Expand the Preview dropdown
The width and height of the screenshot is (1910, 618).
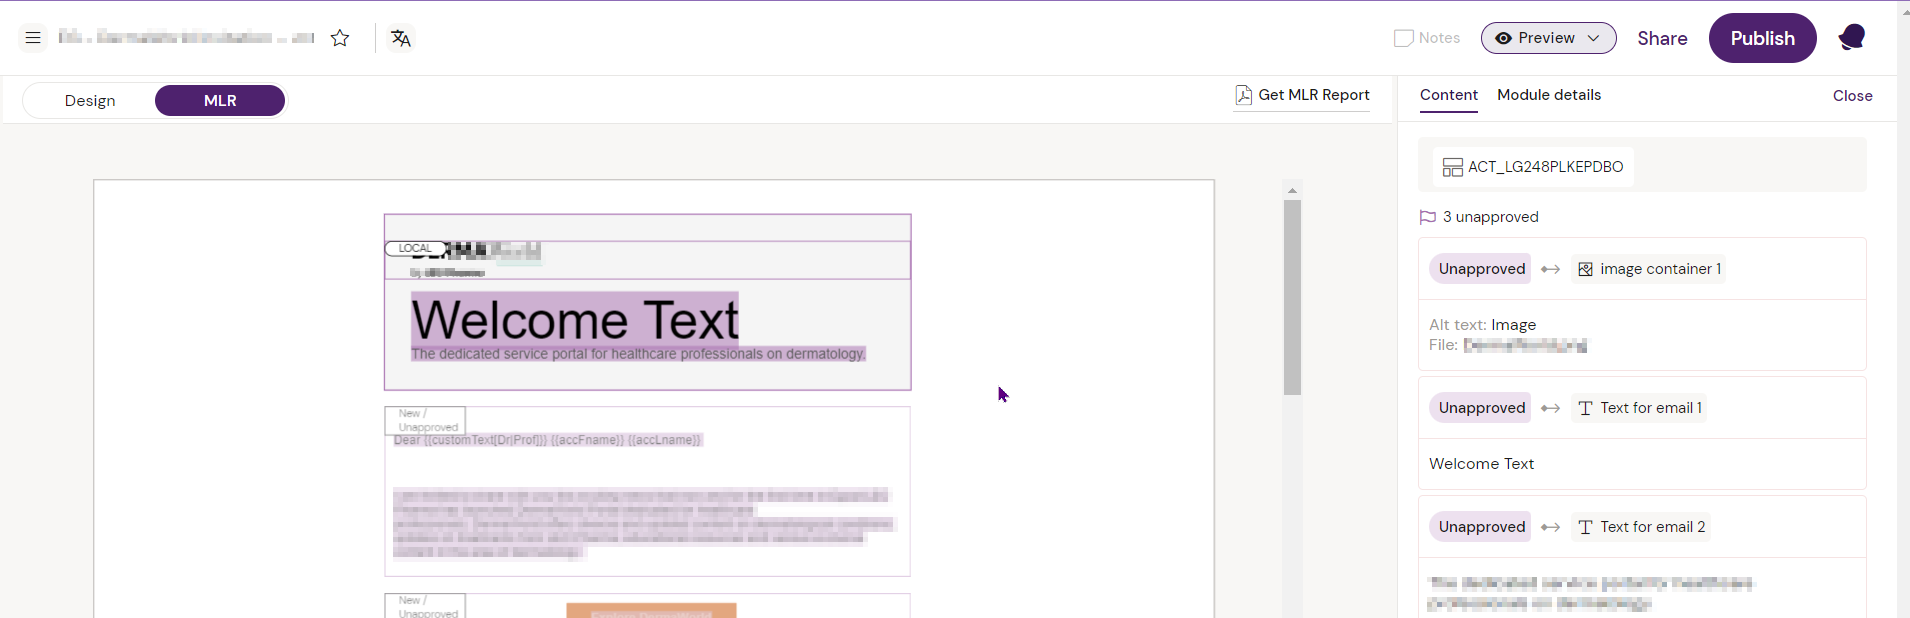[1548, 38]
